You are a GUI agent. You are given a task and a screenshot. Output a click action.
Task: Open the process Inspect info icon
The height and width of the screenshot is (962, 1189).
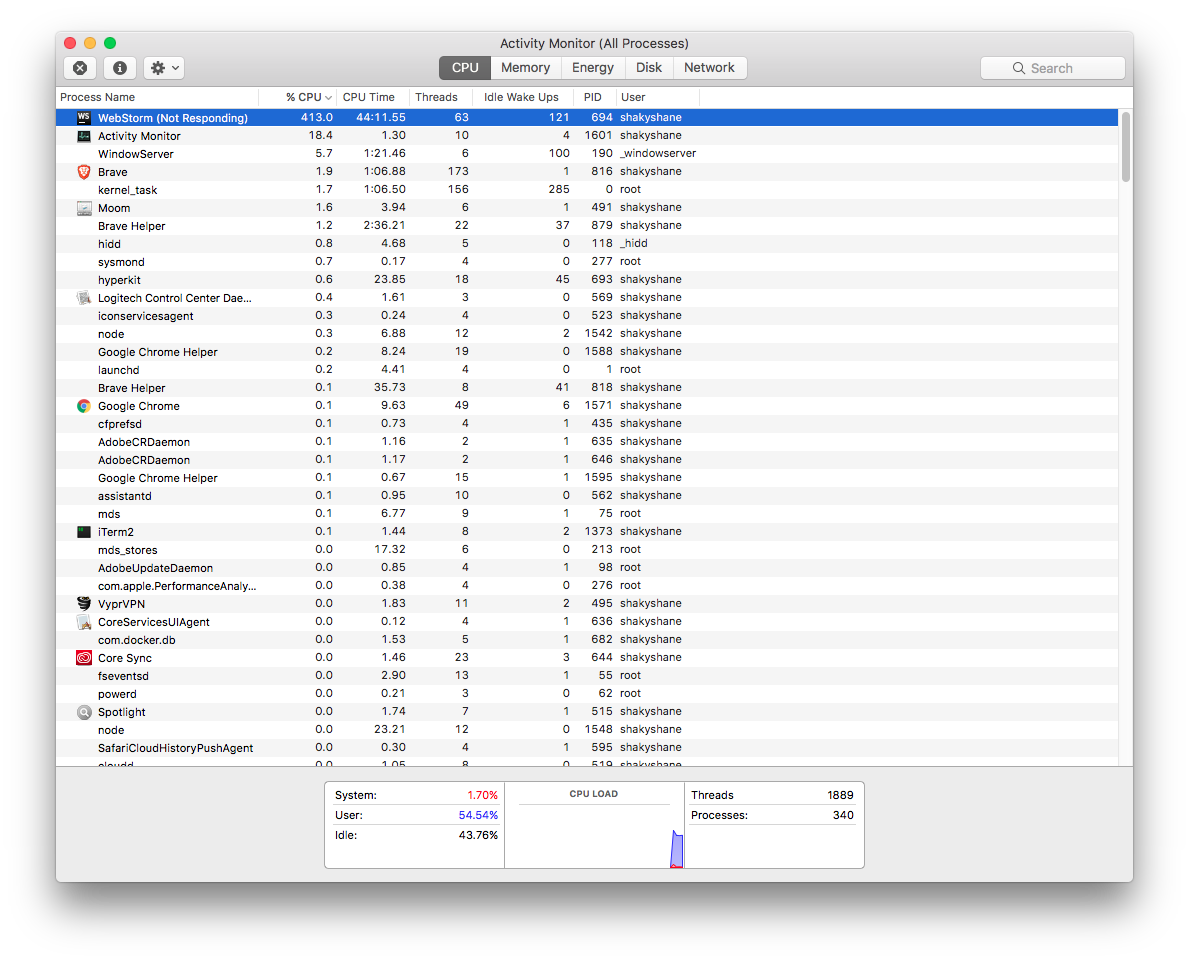[120, 68]
